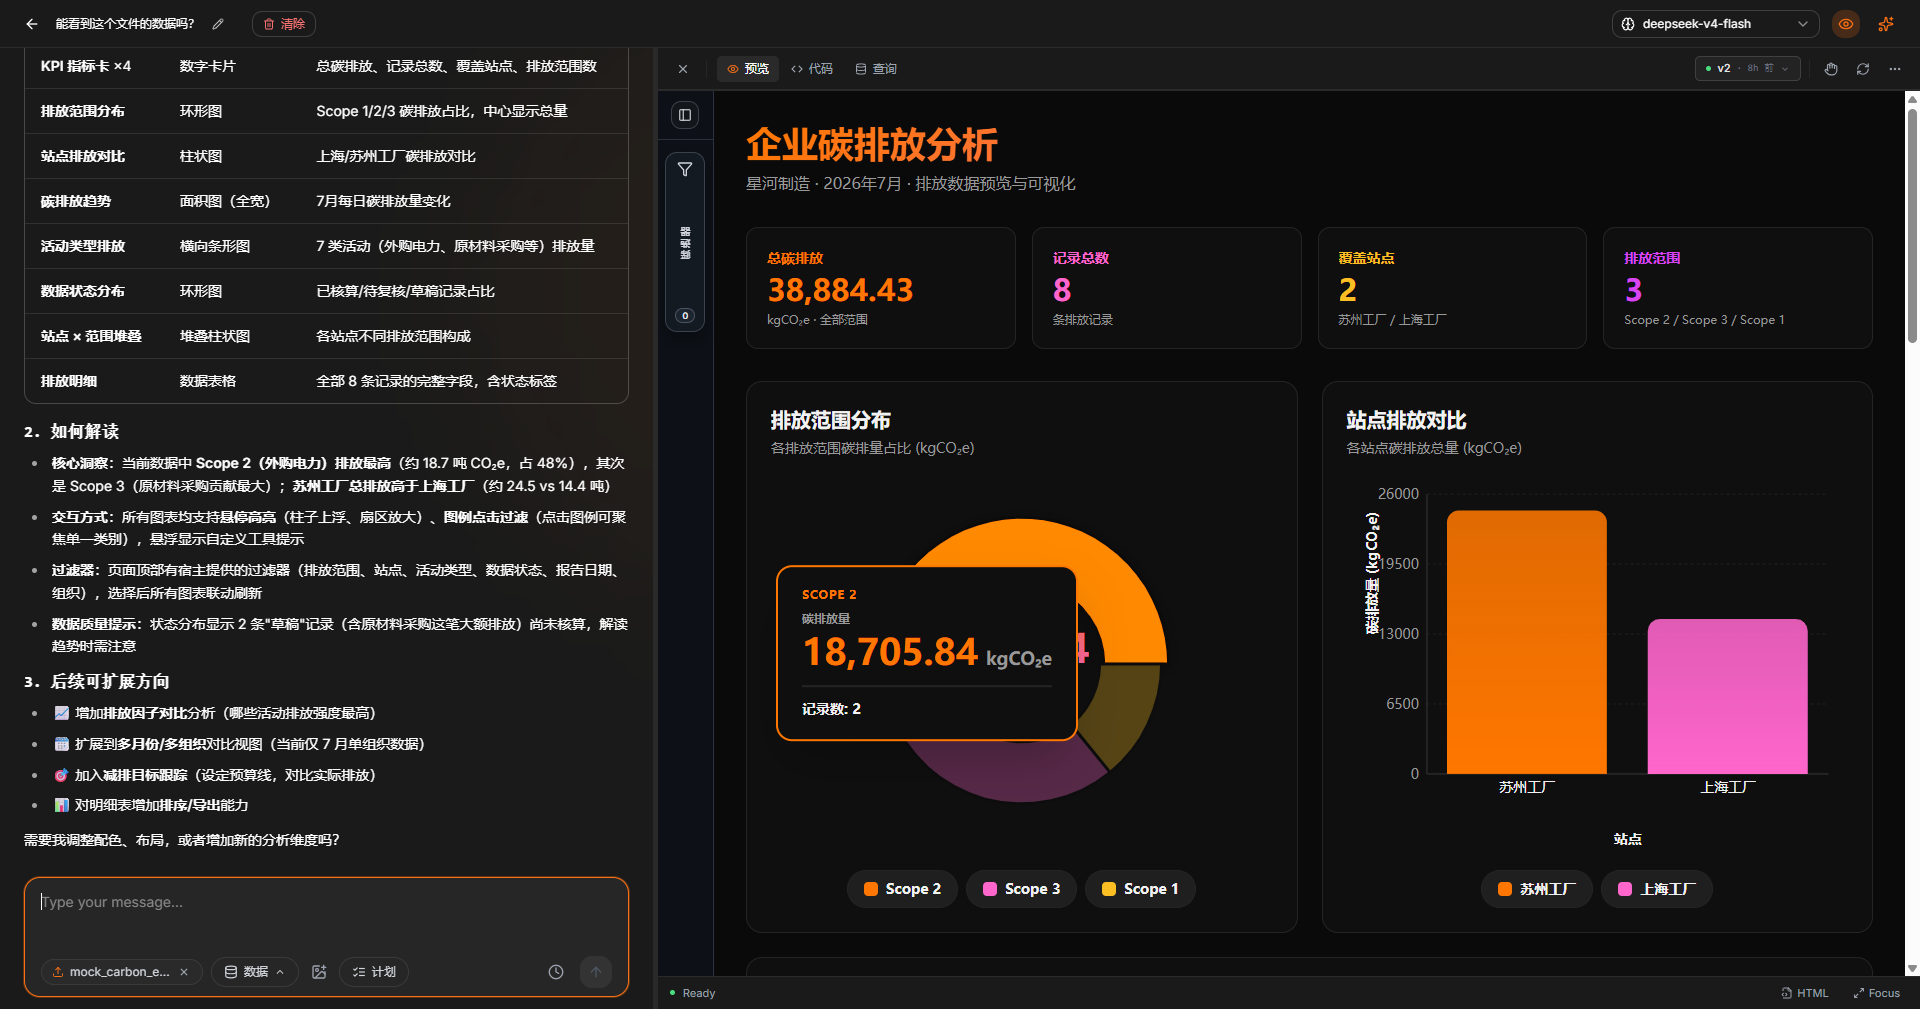Refresh the preview with reload icon
The image size is (1920, 1009).
tap(1863, 69)
